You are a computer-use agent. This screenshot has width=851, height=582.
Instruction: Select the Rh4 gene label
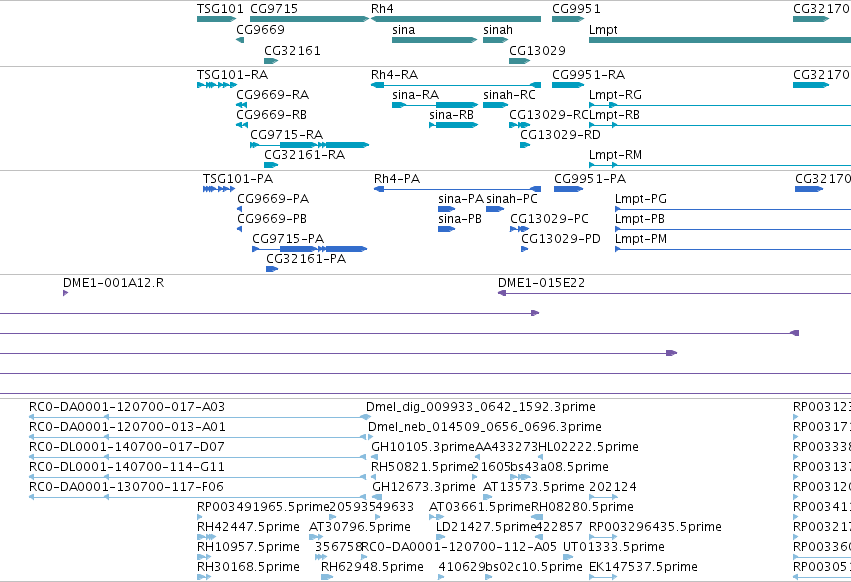[382, 9]
